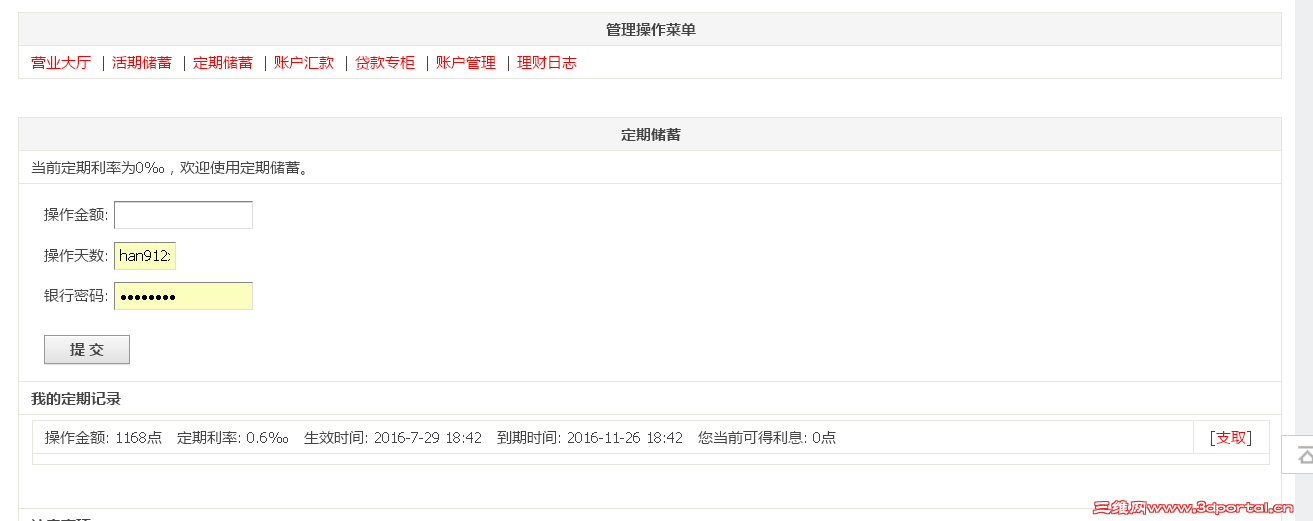Click into the 银行密码 password field
Screen dimensions: 1313x521
click(x=183, y=296)
